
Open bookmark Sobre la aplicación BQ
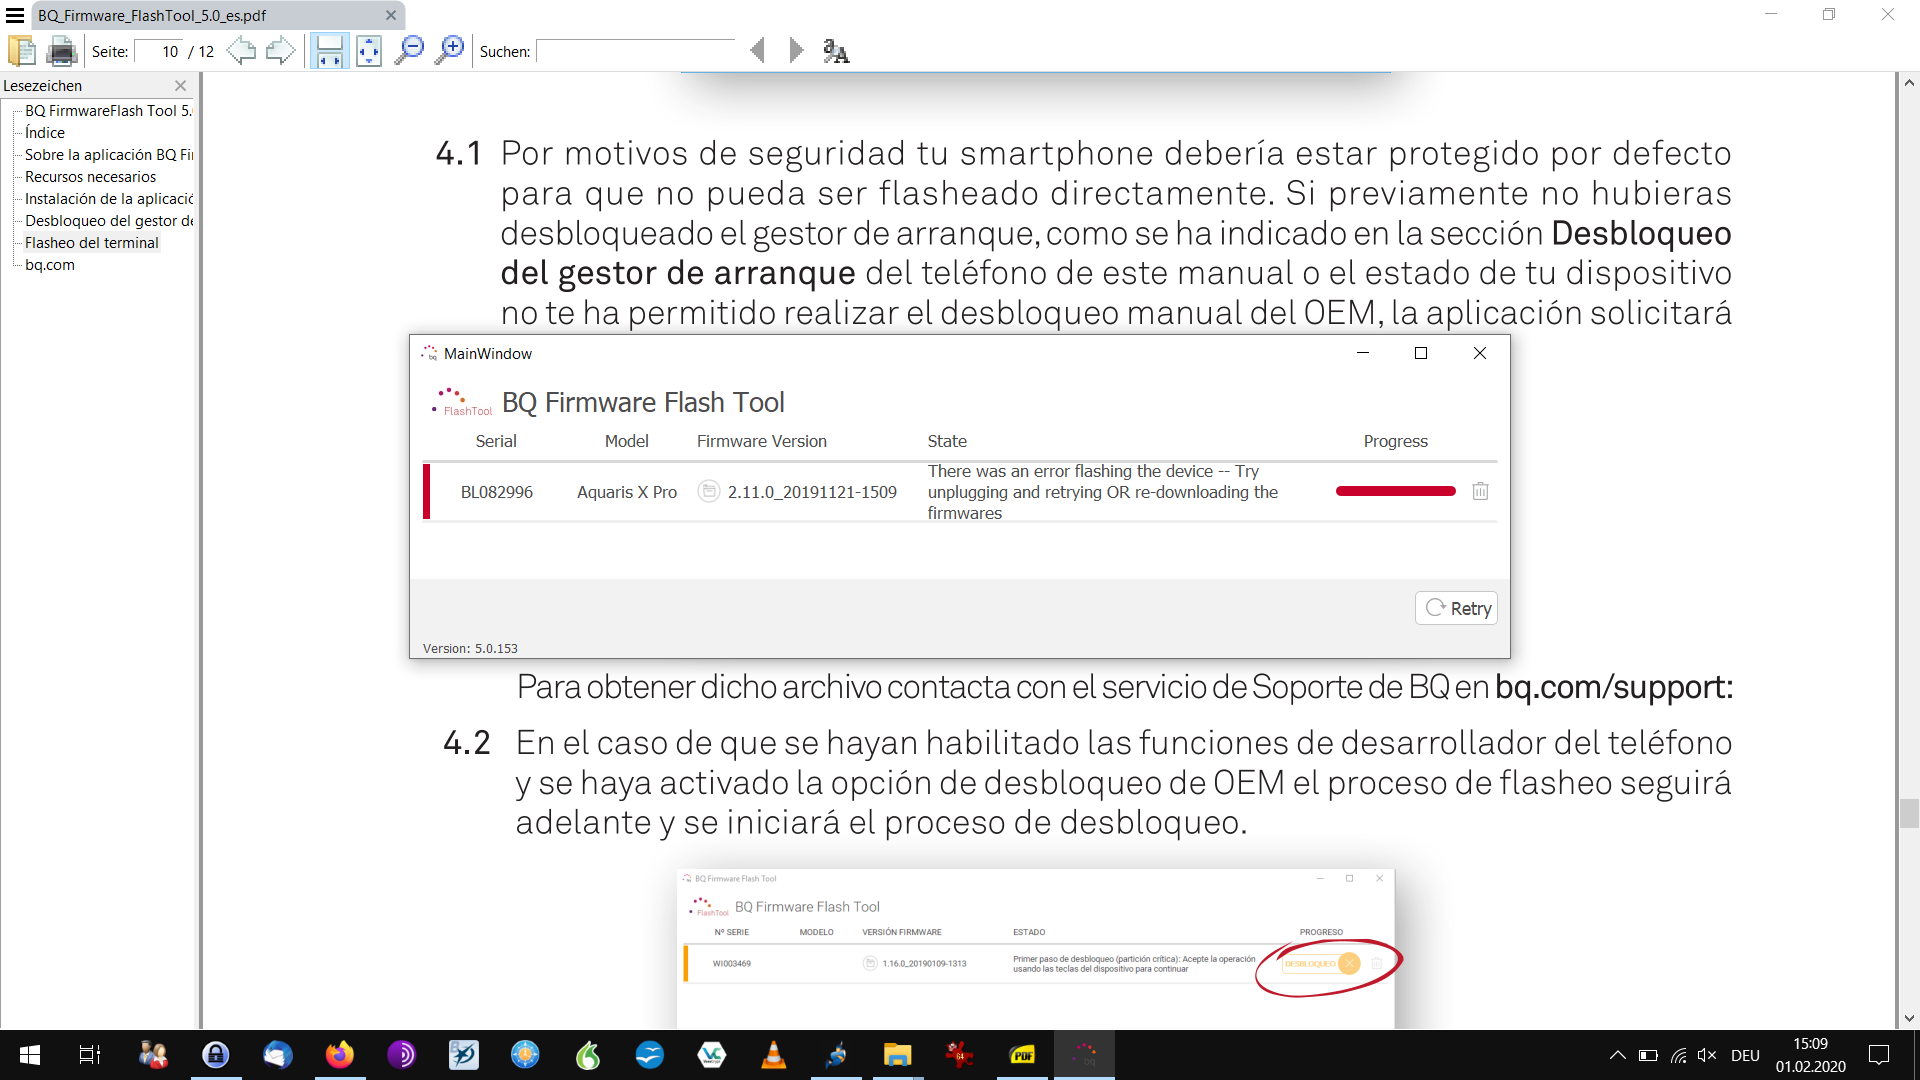(x=109, y=155)
